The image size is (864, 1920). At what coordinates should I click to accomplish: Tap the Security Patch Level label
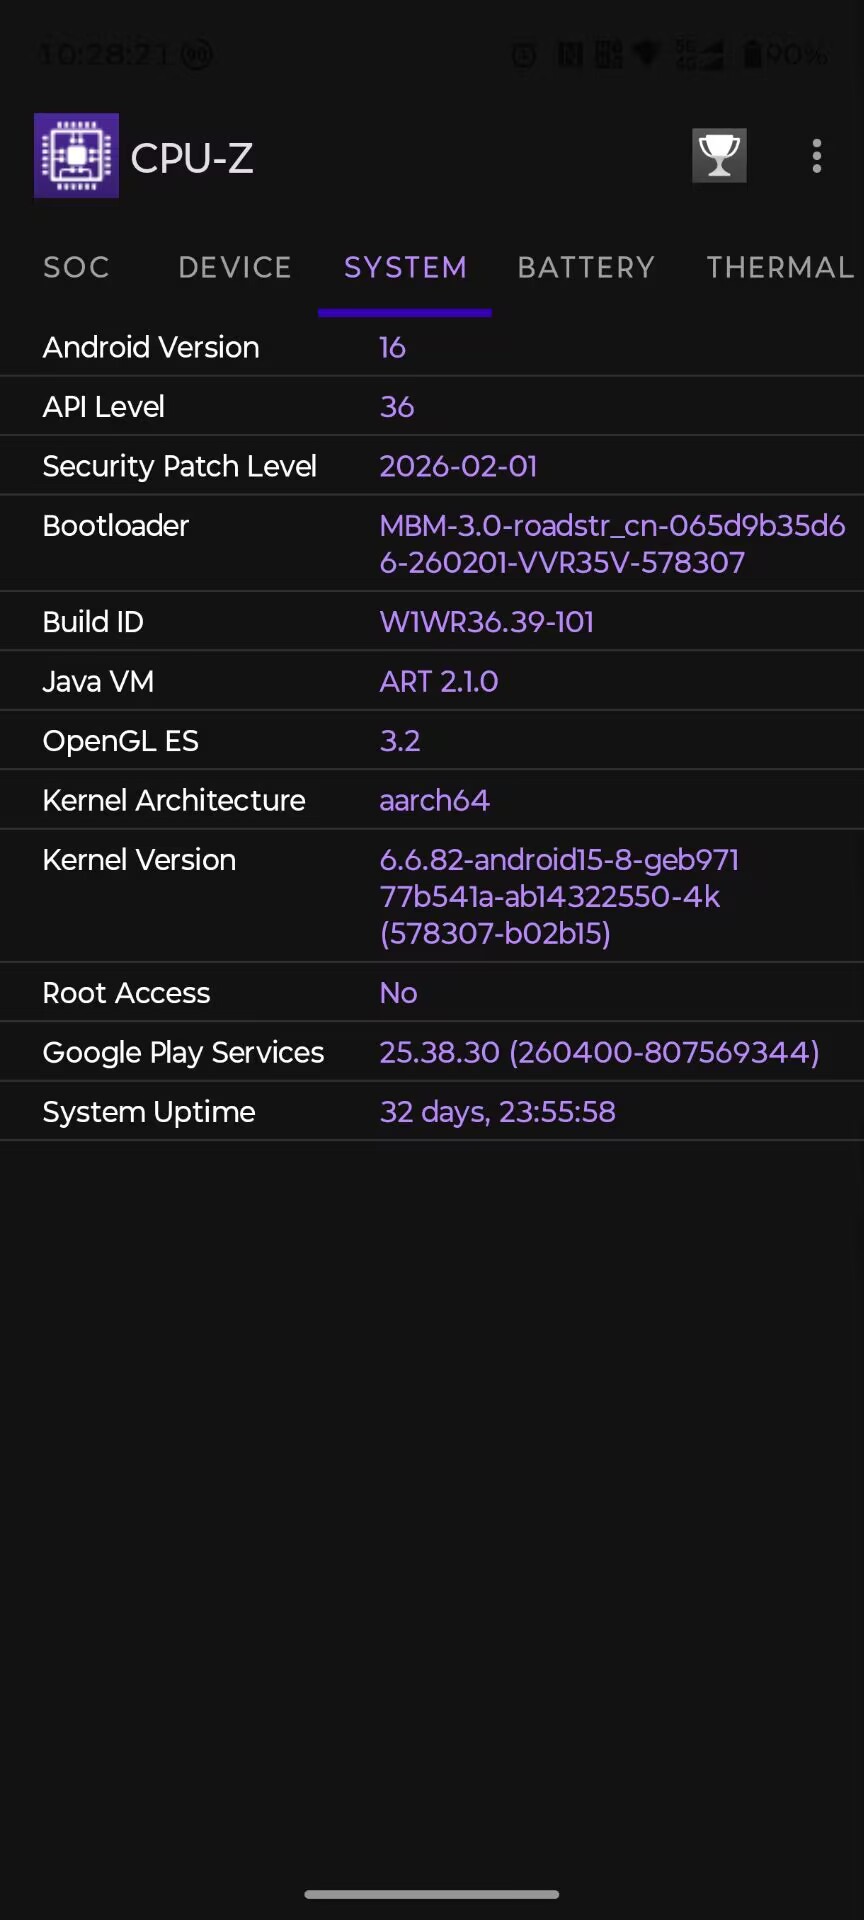(x=180, y=466)
